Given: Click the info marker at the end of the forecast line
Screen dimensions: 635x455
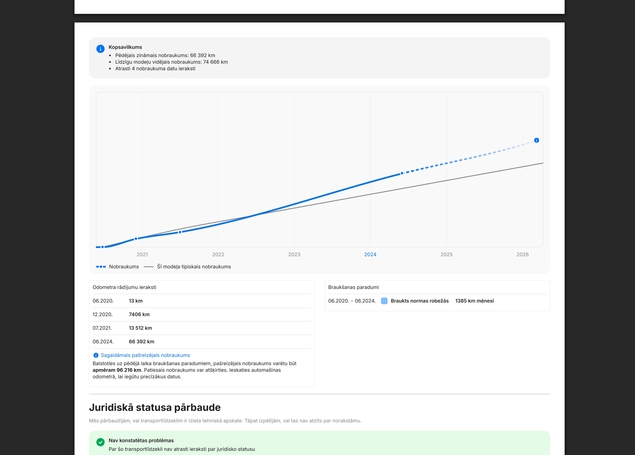Looking at the screenshot, I should pyautogui.click(x=537, y=140).
